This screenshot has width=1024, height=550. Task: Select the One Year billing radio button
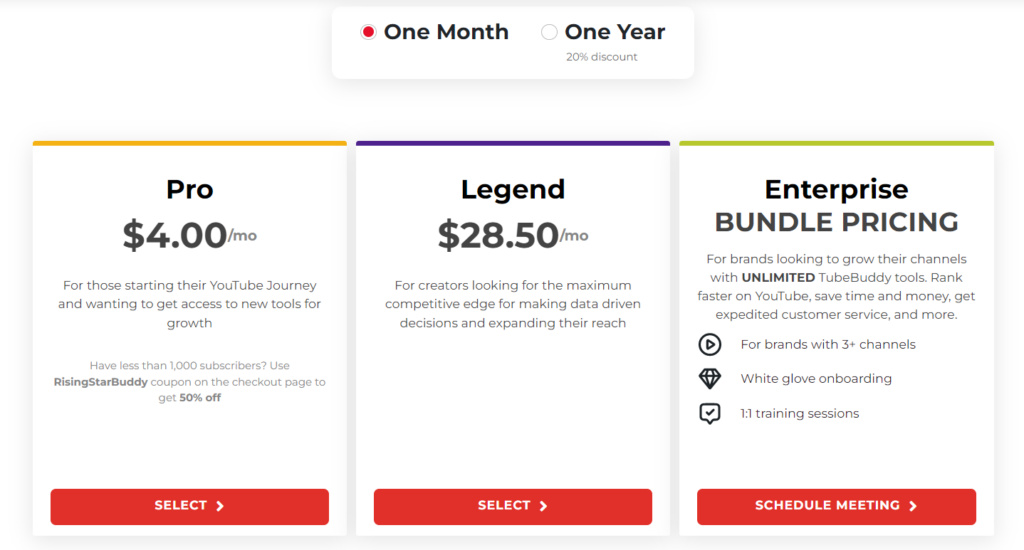point(549,32)
